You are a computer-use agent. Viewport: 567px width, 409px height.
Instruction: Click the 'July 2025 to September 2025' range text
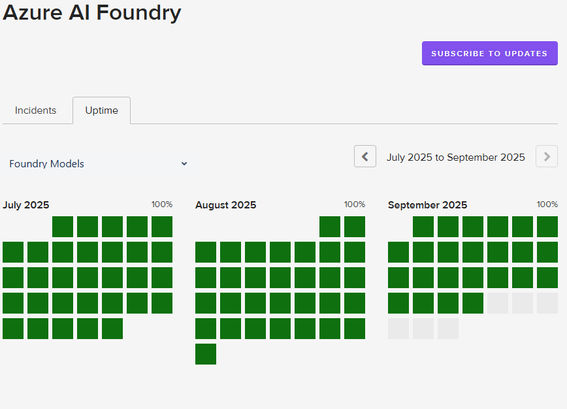coord(456,157)
